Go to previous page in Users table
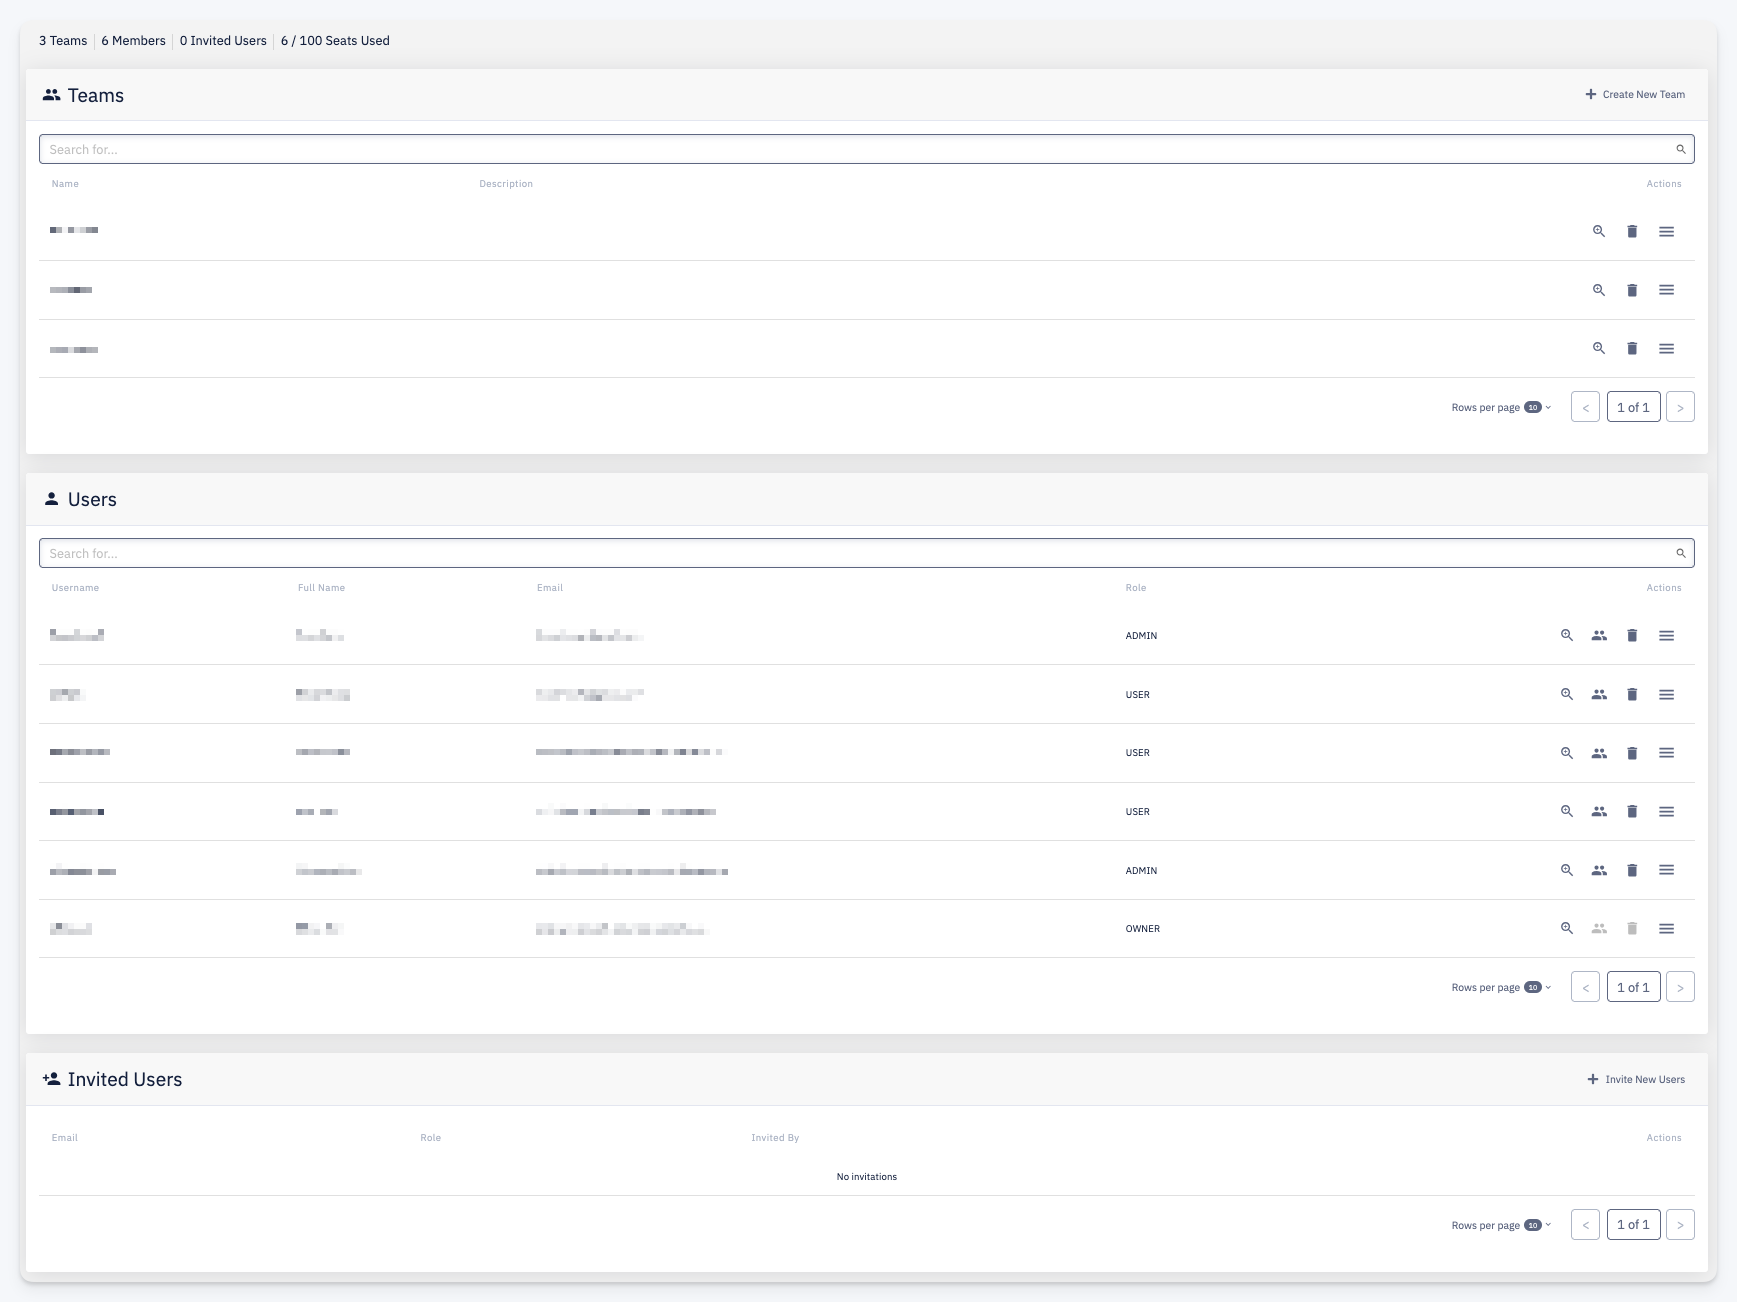This screenshot has height=1302, width=1737. pyautogui.click(x=1585, y=987)
